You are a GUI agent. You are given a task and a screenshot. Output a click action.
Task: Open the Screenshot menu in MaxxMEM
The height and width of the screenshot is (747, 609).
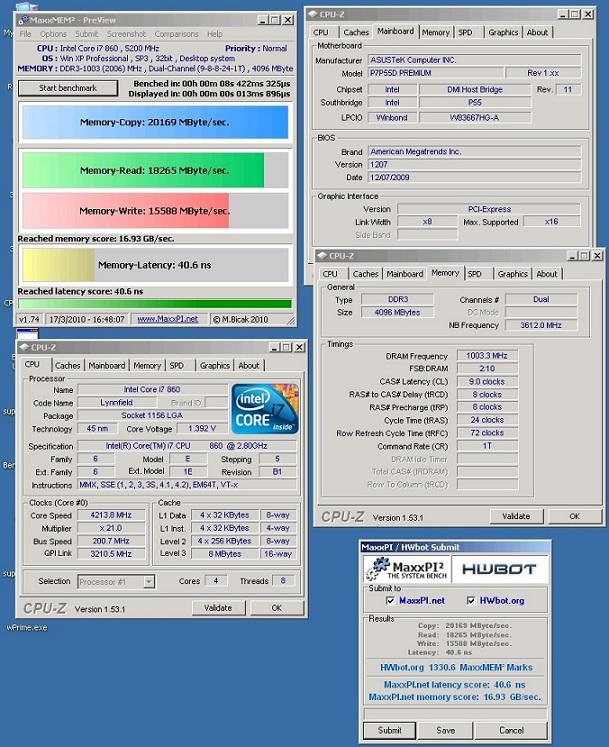point(126,34)
